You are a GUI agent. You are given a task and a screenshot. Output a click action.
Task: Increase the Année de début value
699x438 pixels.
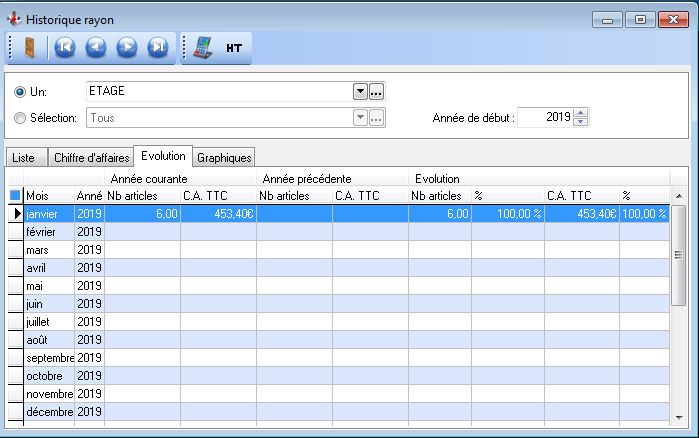click(582, 113)
